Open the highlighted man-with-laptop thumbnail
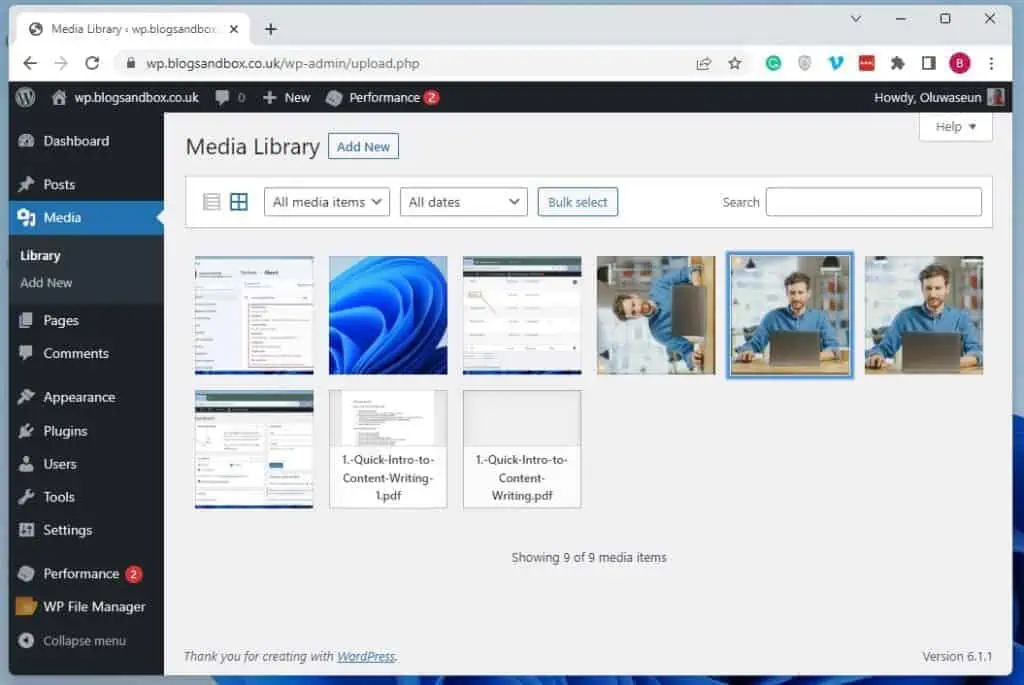Image resolution: width=1024 pixels, height=685 pixels. (790, 315)
